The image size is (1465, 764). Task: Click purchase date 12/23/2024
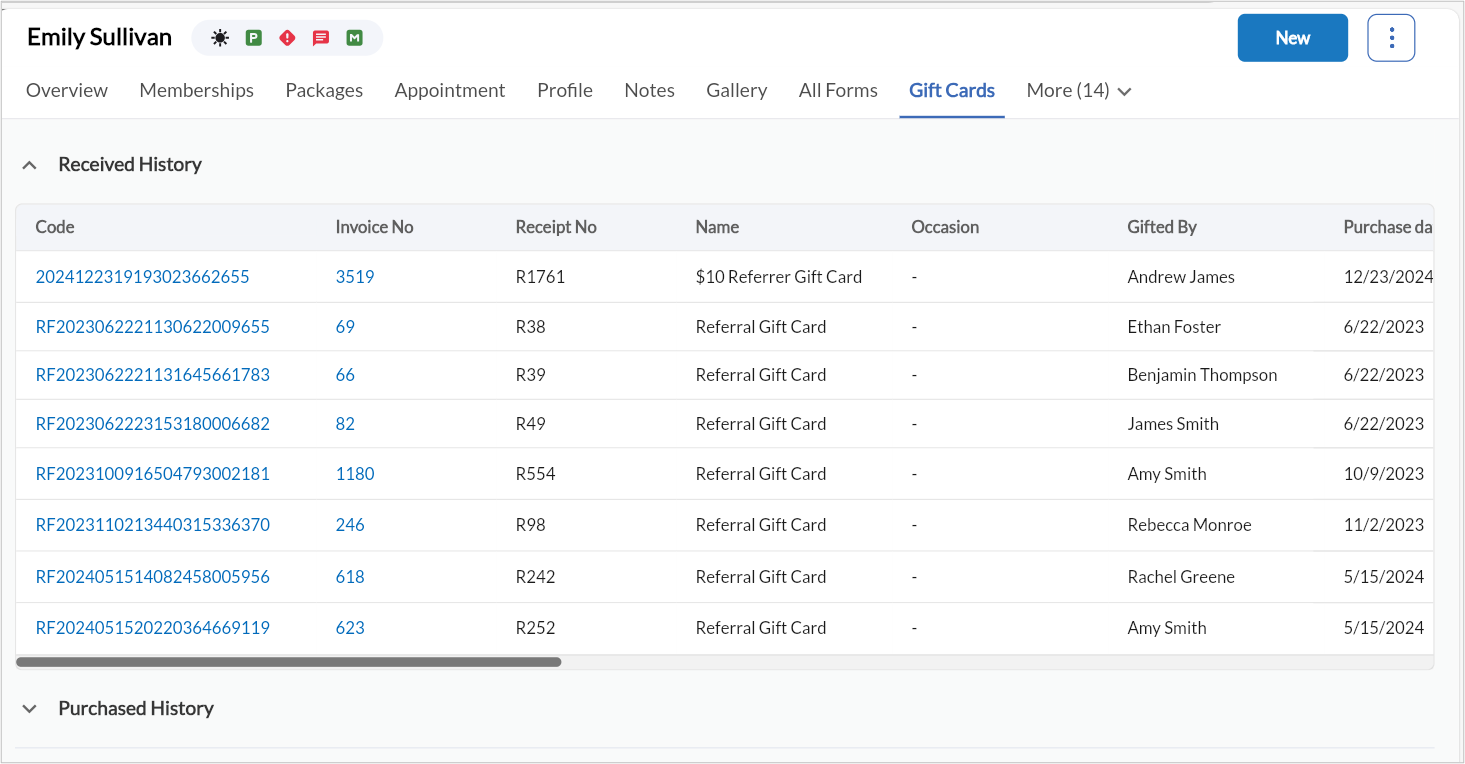1388,277
